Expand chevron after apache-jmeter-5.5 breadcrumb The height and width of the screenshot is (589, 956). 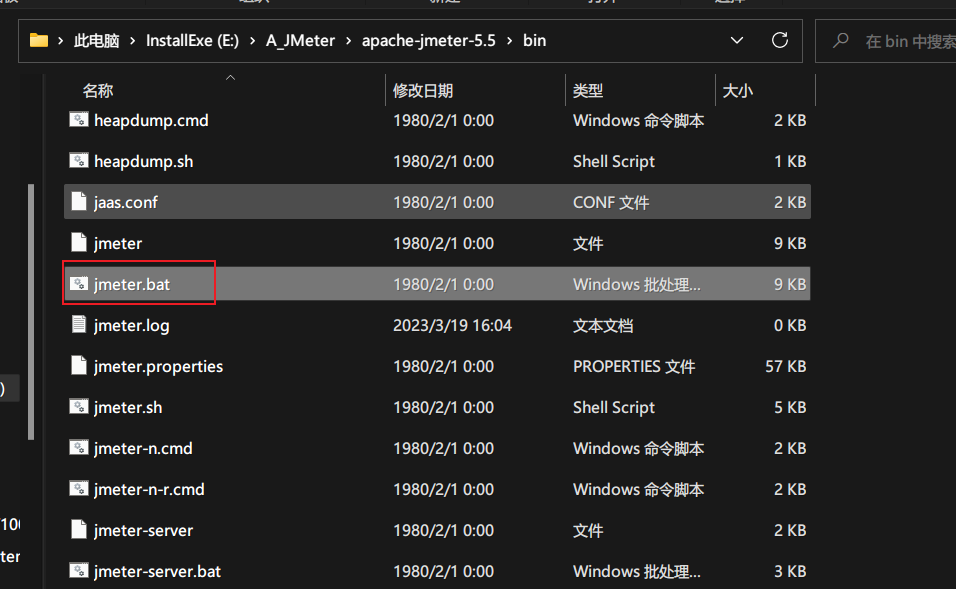(x=510, y=41)
